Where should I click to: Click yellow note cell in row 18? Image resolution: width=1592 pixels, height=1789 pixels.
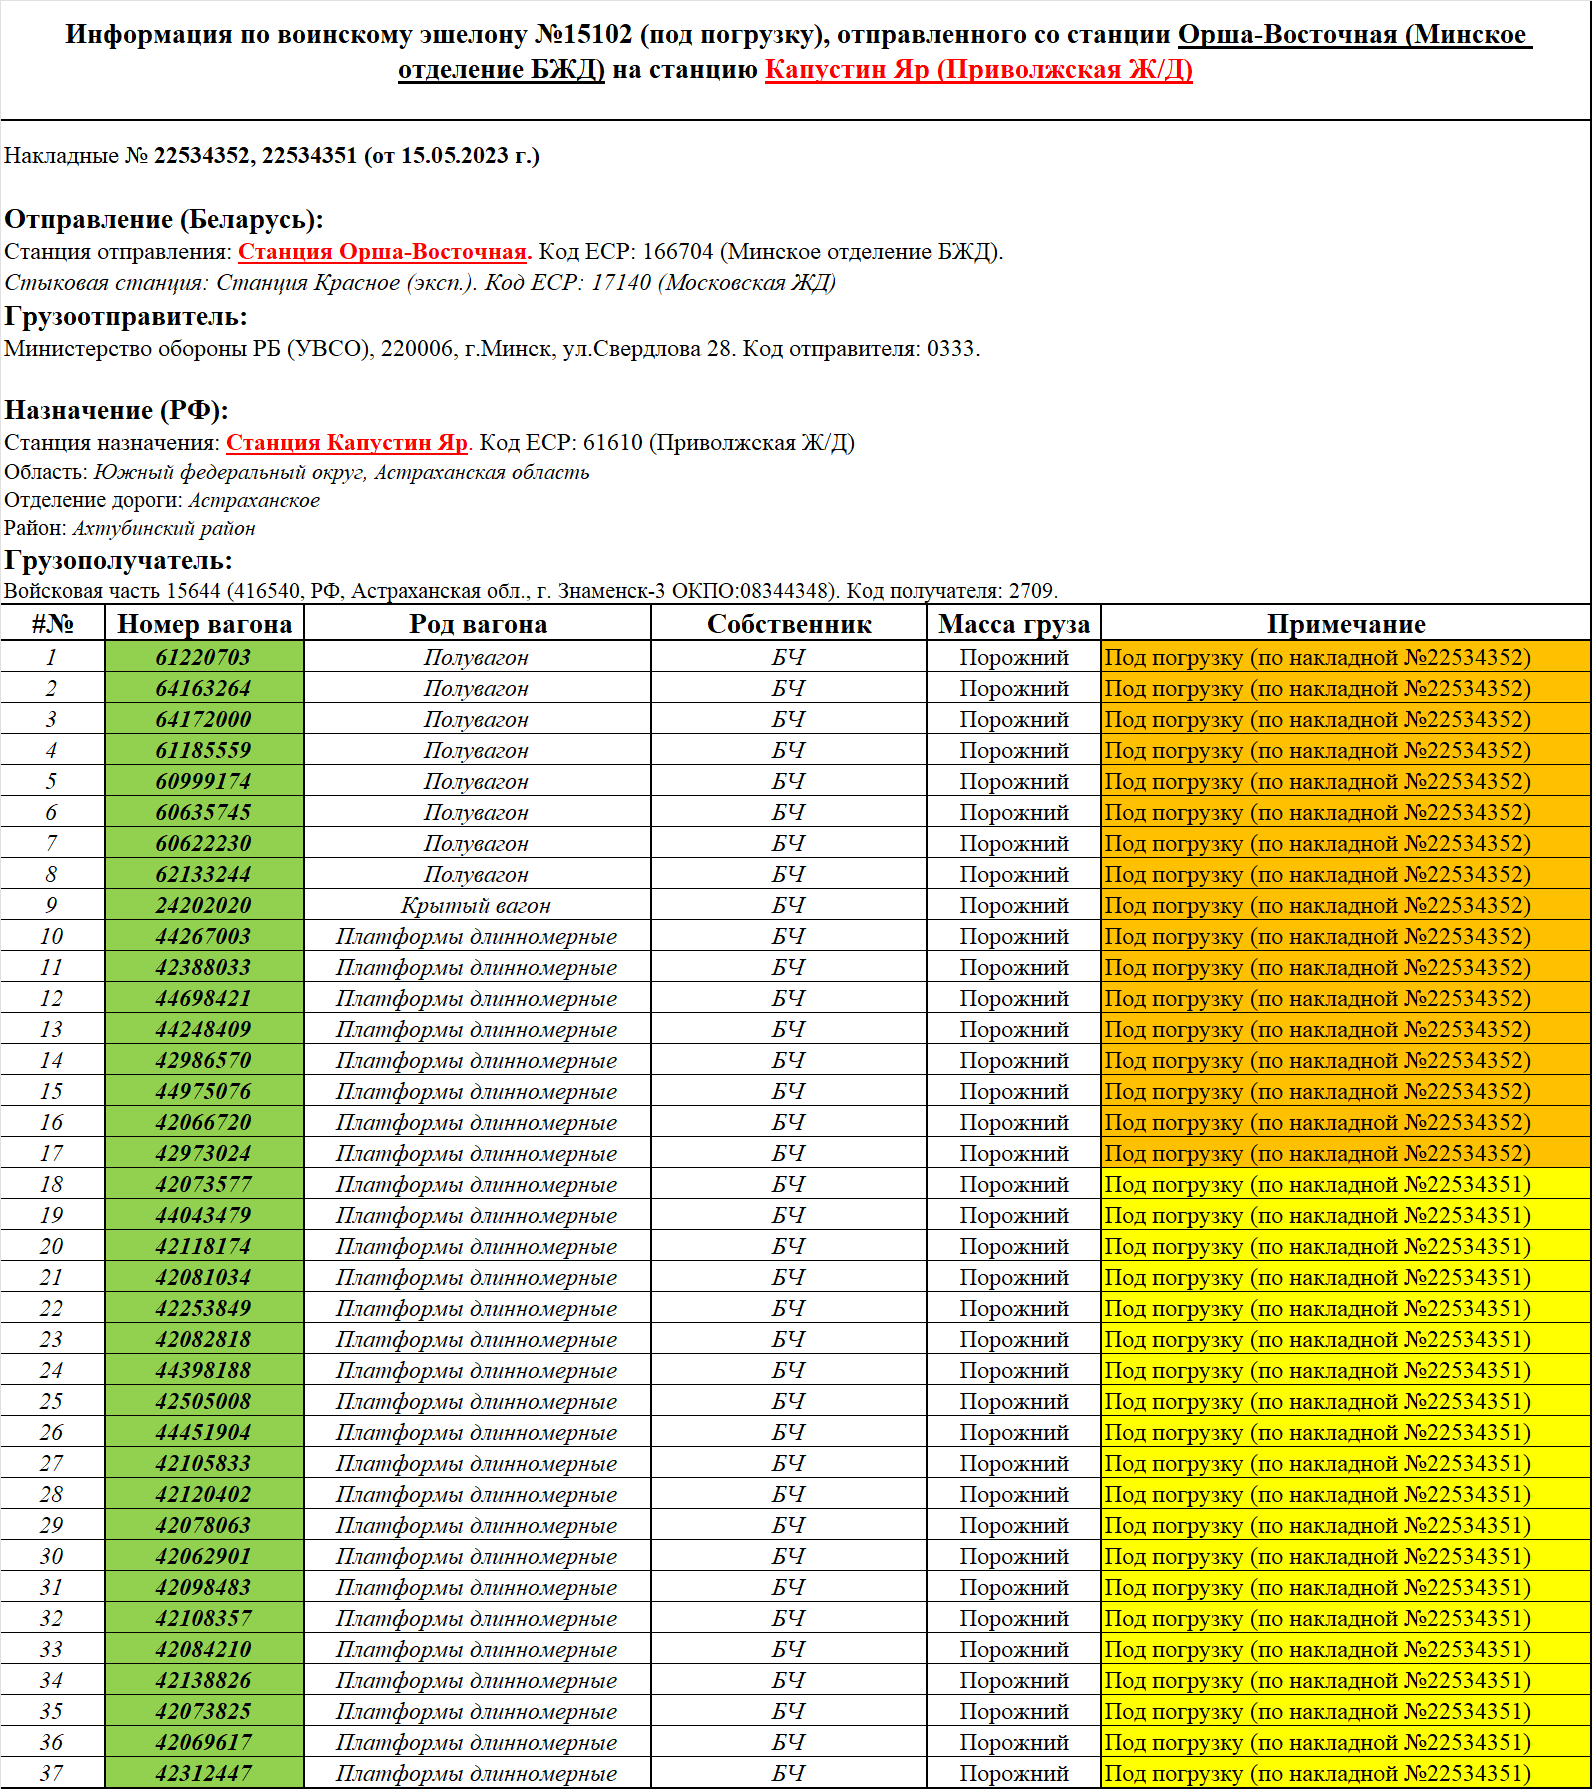pyautogui.click(x=1345, y=1185)
